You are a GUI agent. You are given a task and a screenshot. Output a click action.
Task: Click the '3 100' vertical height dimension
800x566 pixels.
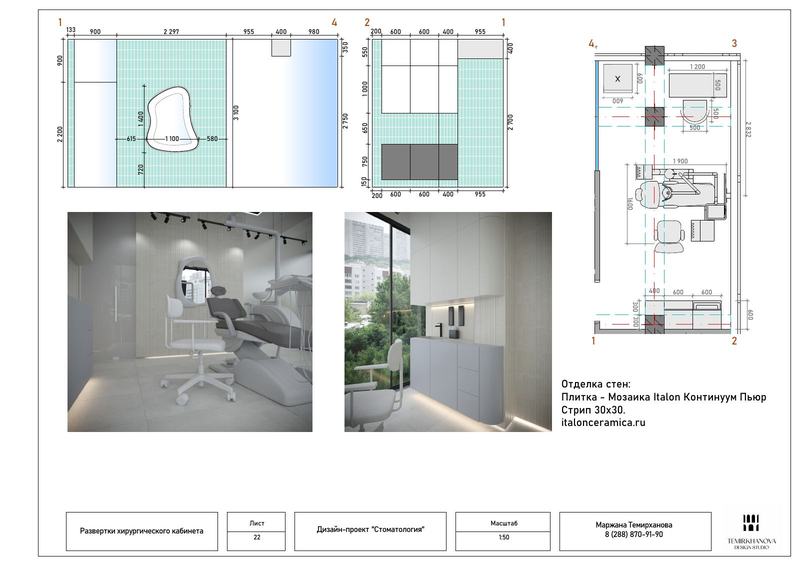pos(236,113)
